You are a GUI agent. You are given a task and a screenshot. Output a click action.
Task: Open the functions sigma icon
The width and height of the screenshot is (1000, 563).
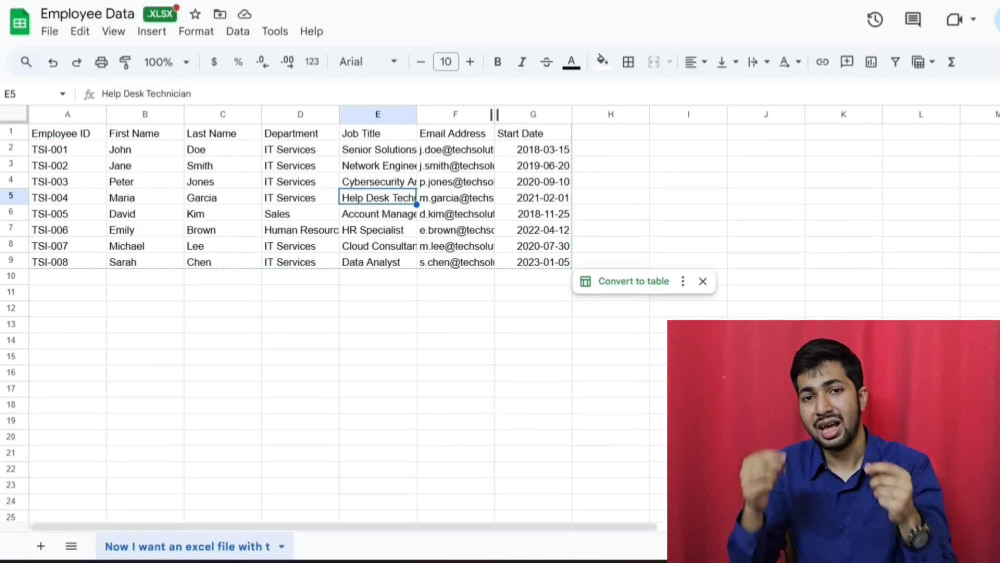point(951,62)
